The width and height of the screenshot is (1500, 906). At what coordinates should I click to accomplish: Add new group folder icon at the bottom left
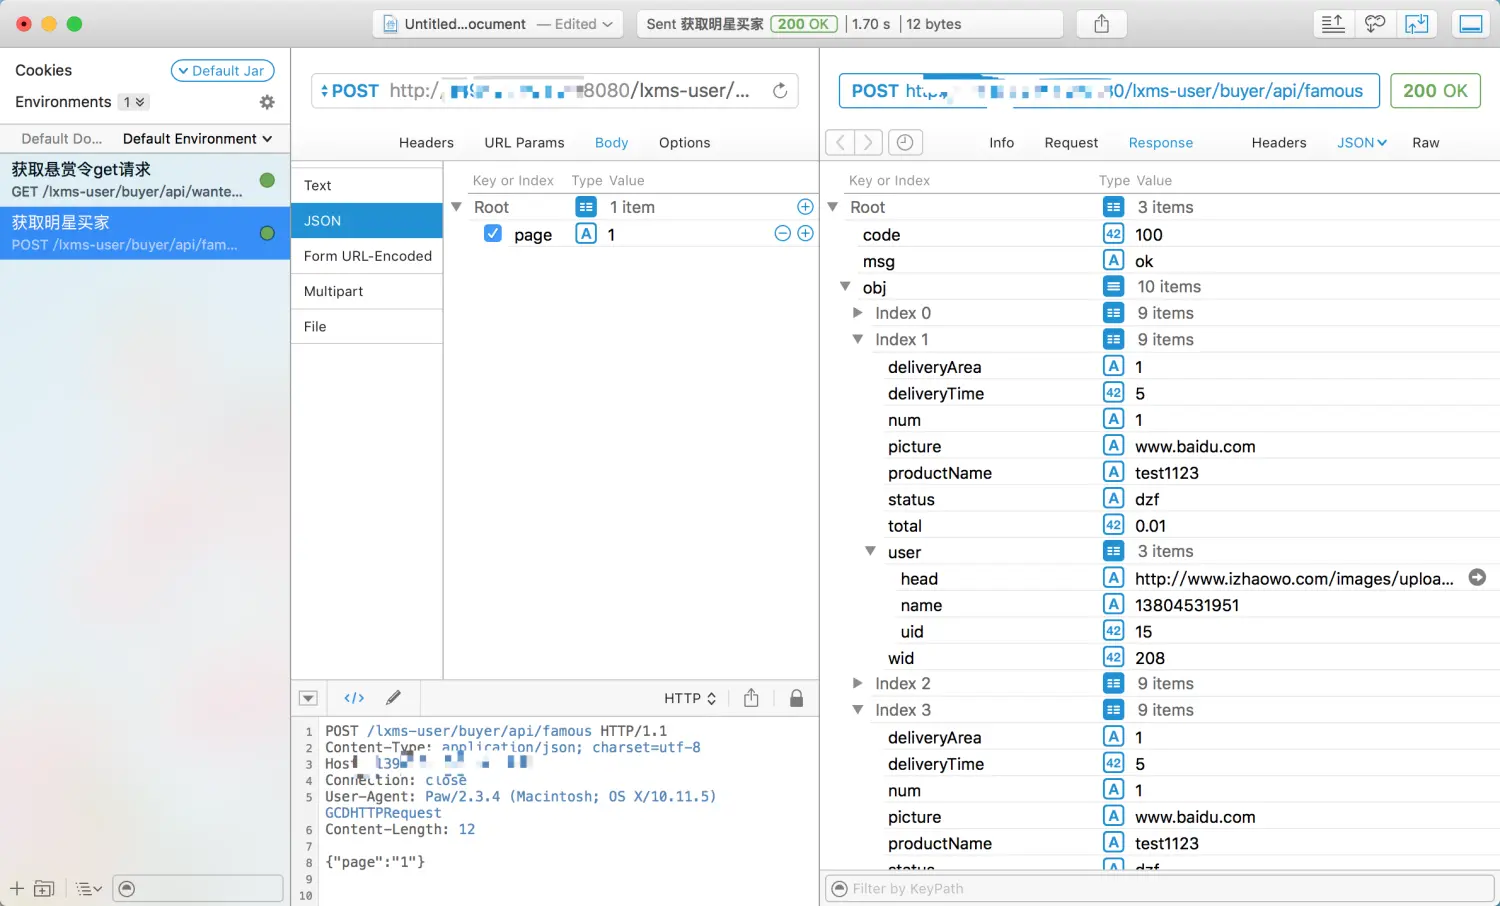point(44,888)
